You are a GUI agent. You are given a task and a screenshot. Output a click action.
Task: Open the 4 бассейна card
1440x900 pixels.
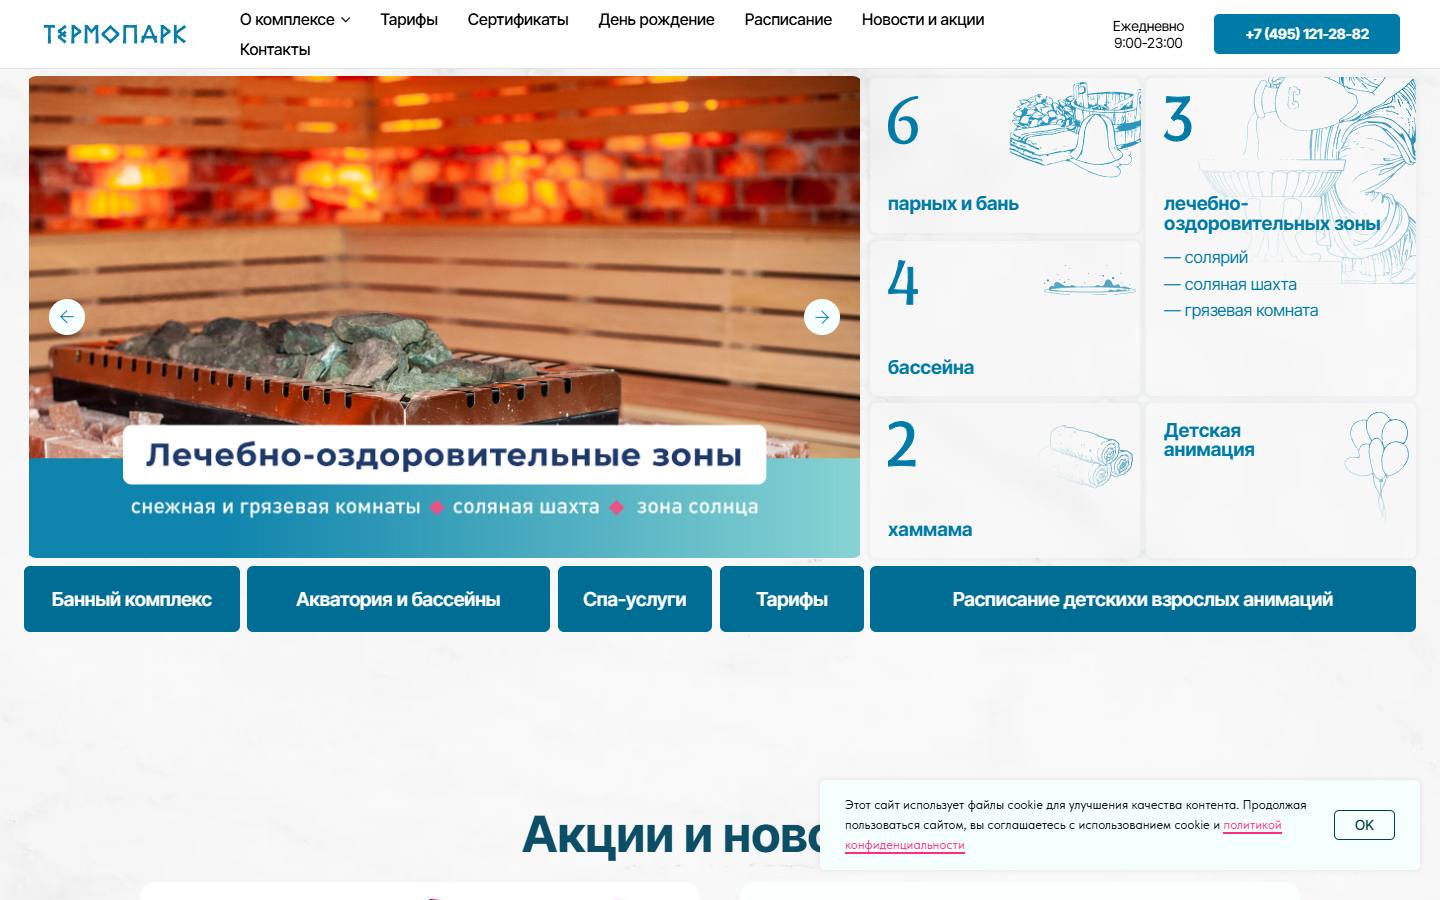tap(1005, 318)
